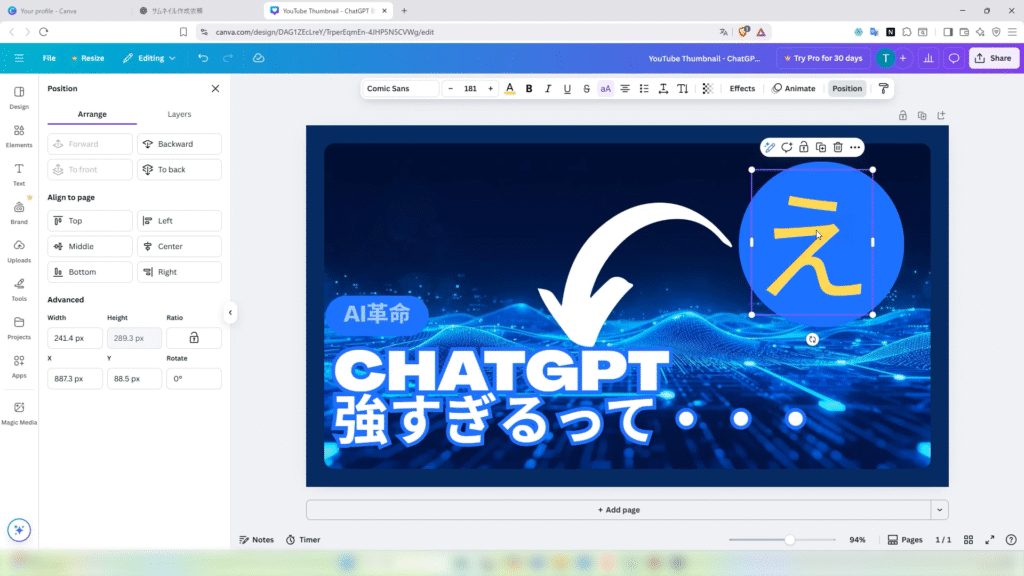This screenshot has width=1024, height=576.
Task: Open the File menu
Action: tap(49, 58)
